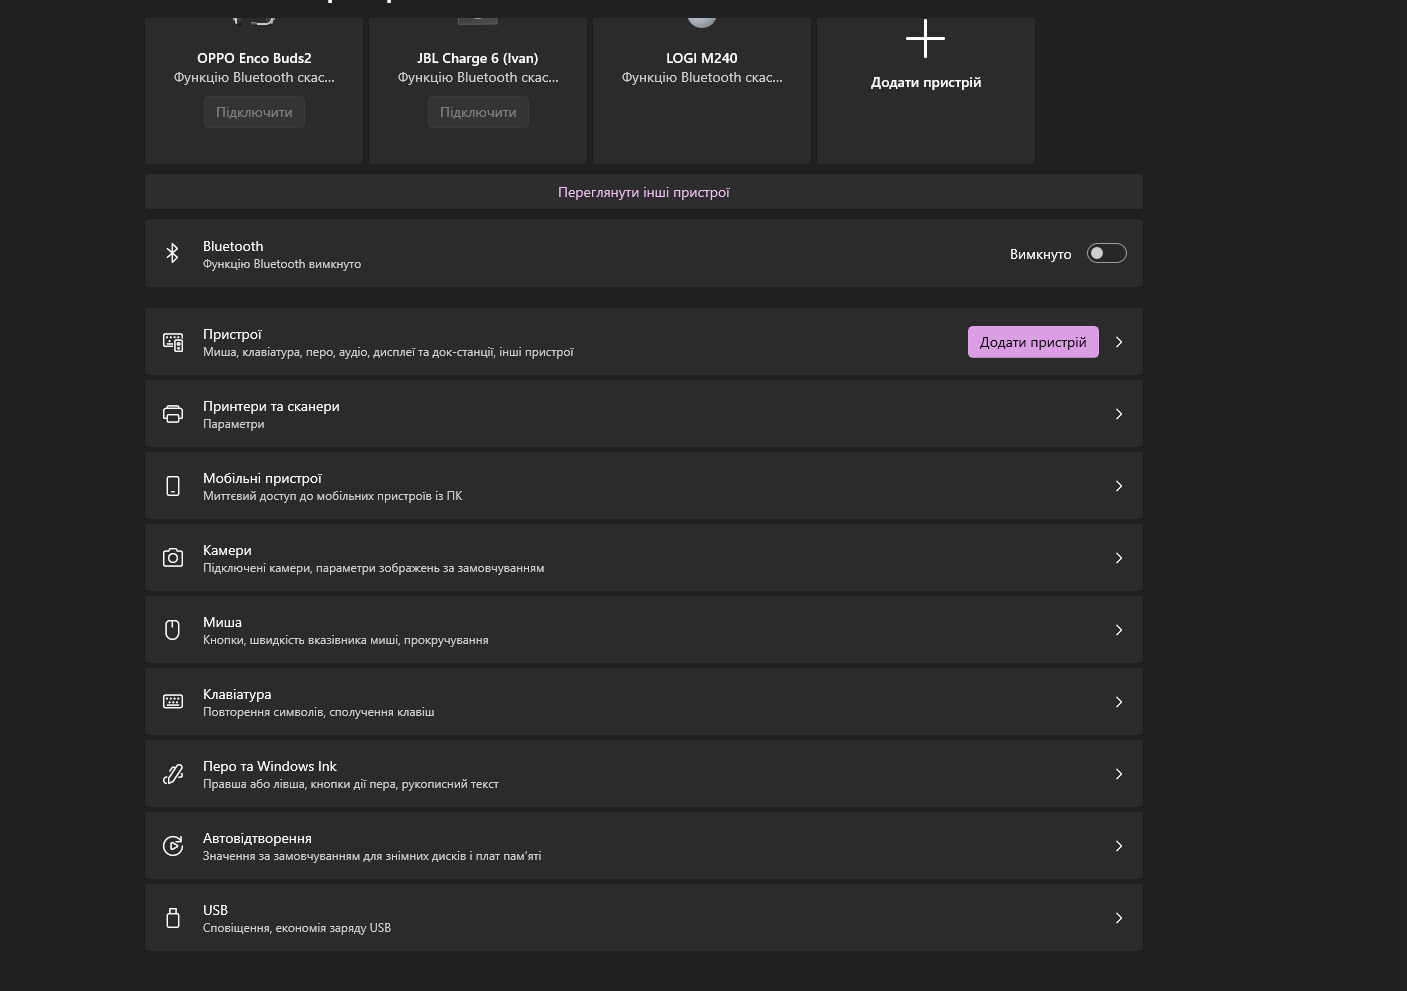Click the camera icon next to Камери
The width and height of the screenshot is (1407, 991).
click(173, 558)
